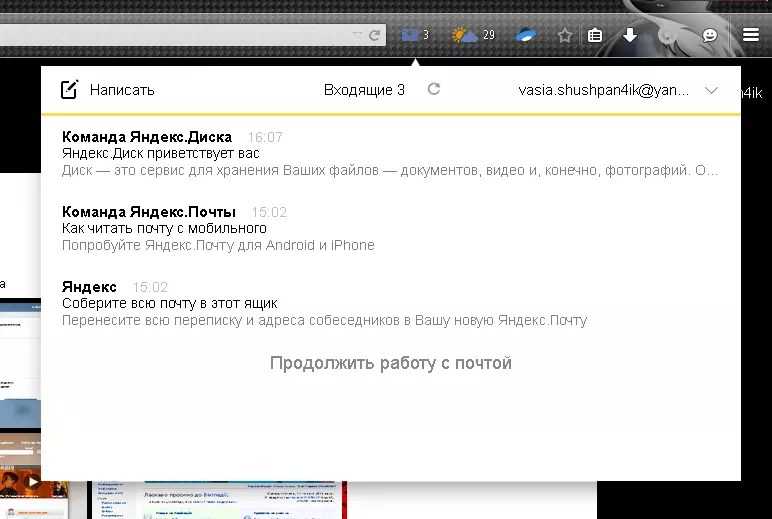Viewport: 772px width, 519px height.
Task: Open message from Команда Яндекс.Почты
Action: (149, 212)
